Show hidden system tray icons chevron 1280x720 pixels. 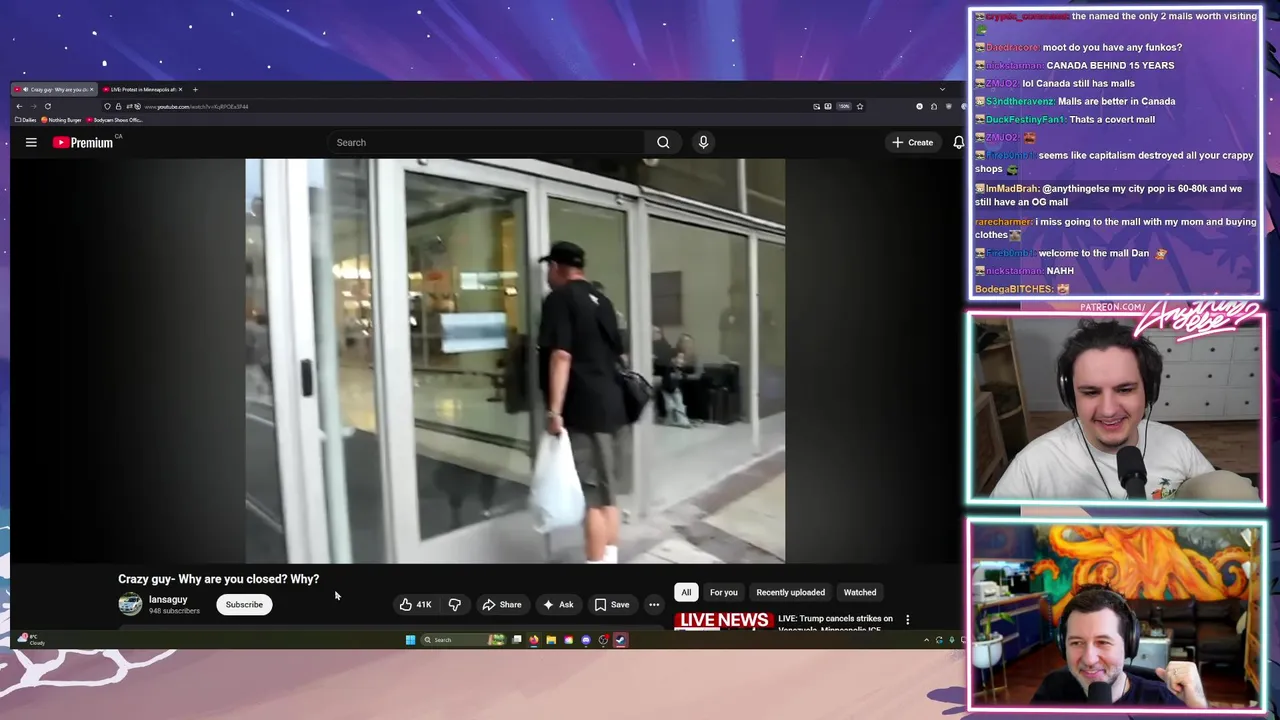pyautogui.click(x=926, y=640)
